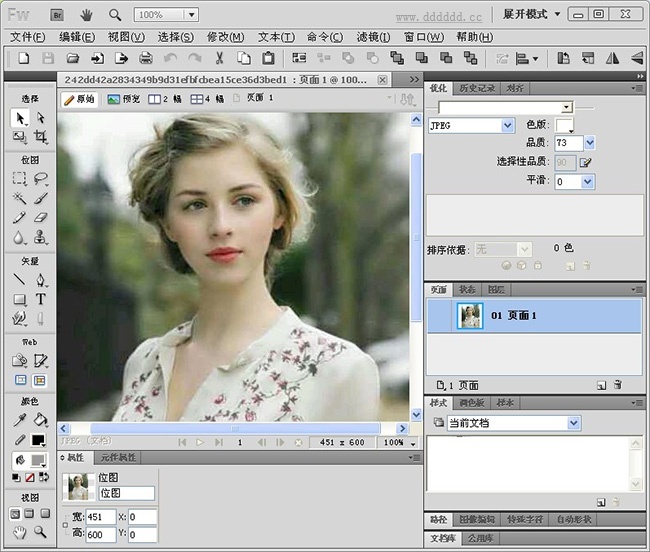Show slices and hotspots
The image size is (650, 552).
(39, 380)
